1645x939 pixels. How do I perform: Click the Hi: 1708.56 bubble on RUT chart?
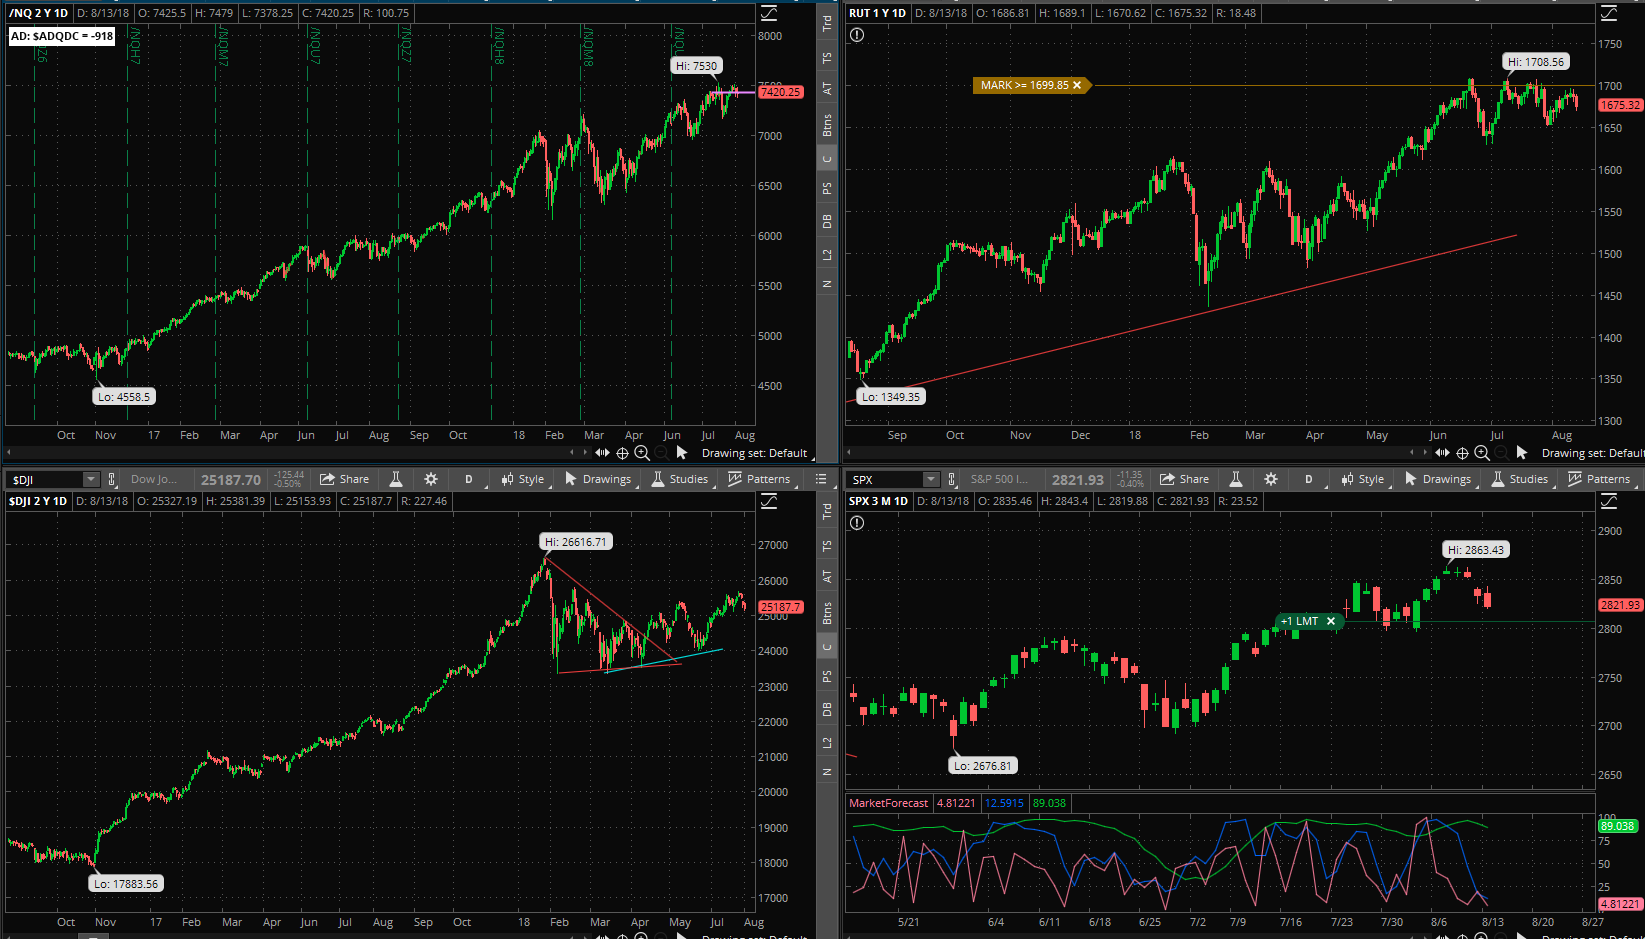pos(1536,62)
